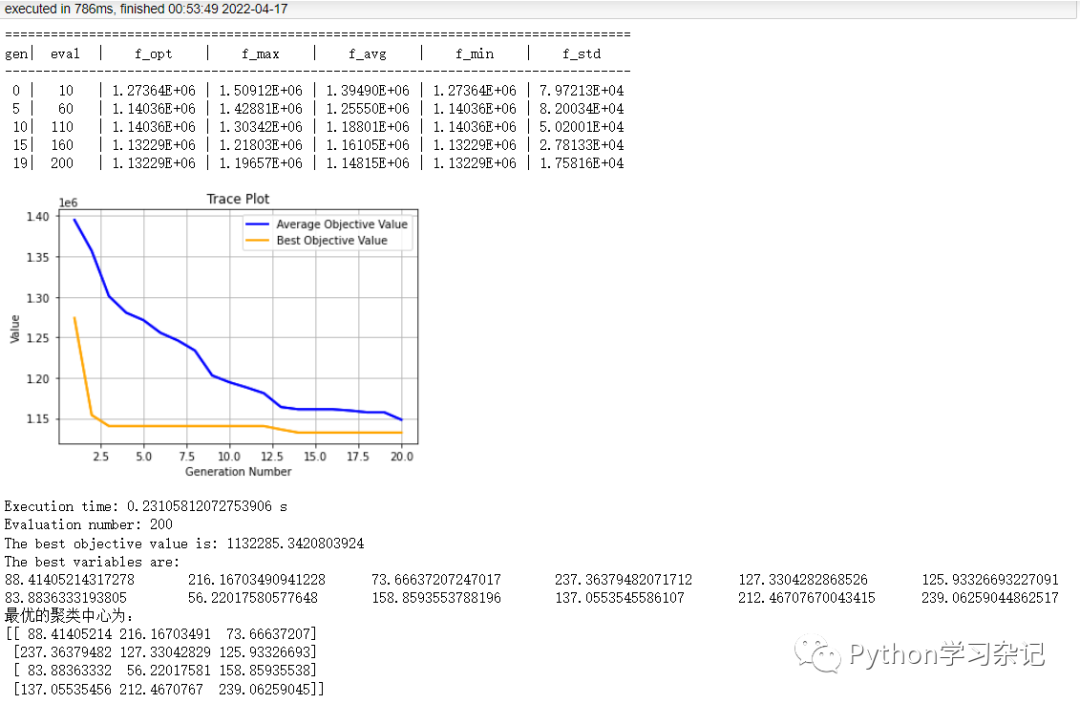This screenshot has width=1080, height=704.
Task: Click "The best variables are:" line
Action: [x=92, y=562]
